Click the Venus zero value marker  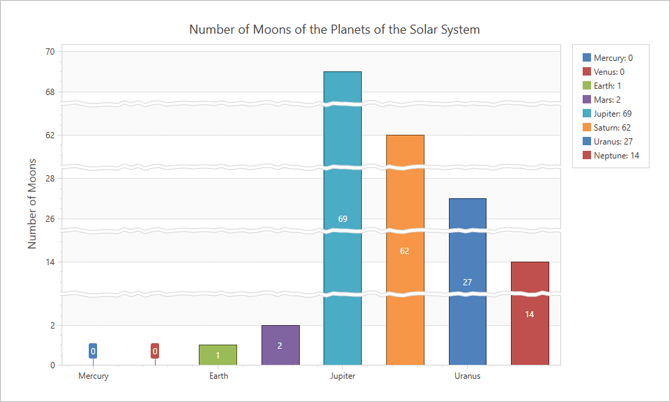point(155,351)
